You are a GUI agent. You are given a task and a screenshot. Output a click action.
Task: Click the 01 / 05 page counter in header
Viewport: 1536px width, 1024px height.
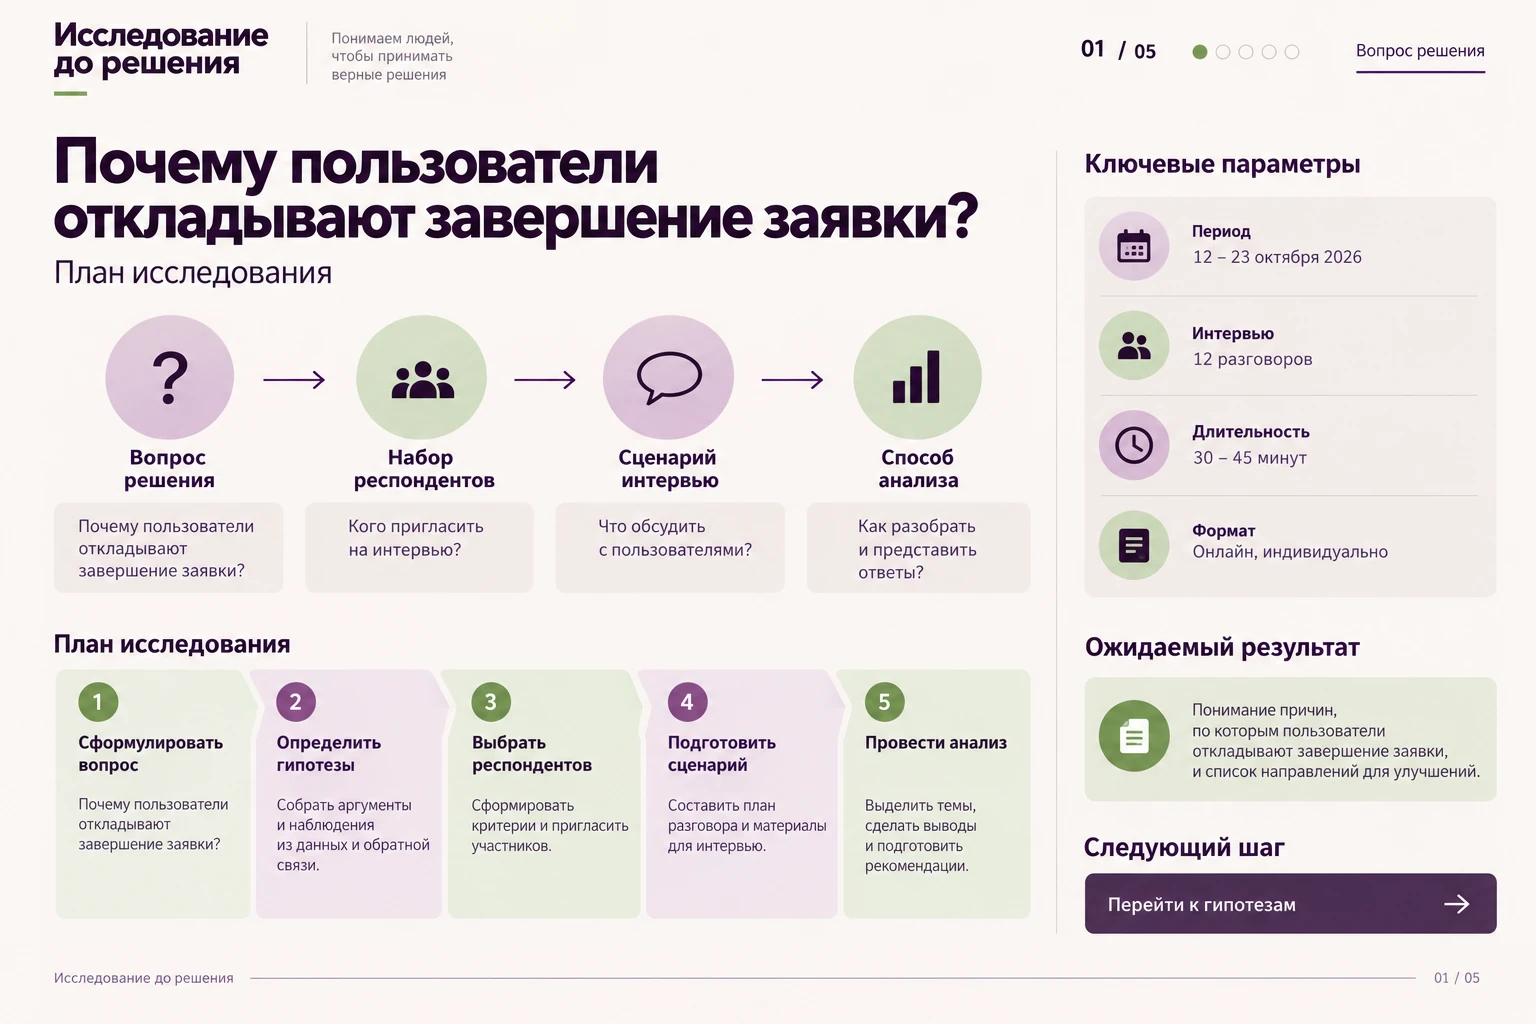coord(1118,50)
